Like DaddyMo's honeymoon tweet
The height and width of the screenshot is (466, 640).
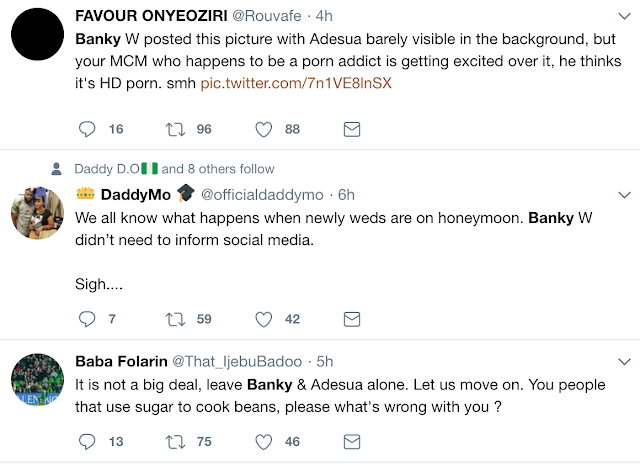click(x=264, y=320)
